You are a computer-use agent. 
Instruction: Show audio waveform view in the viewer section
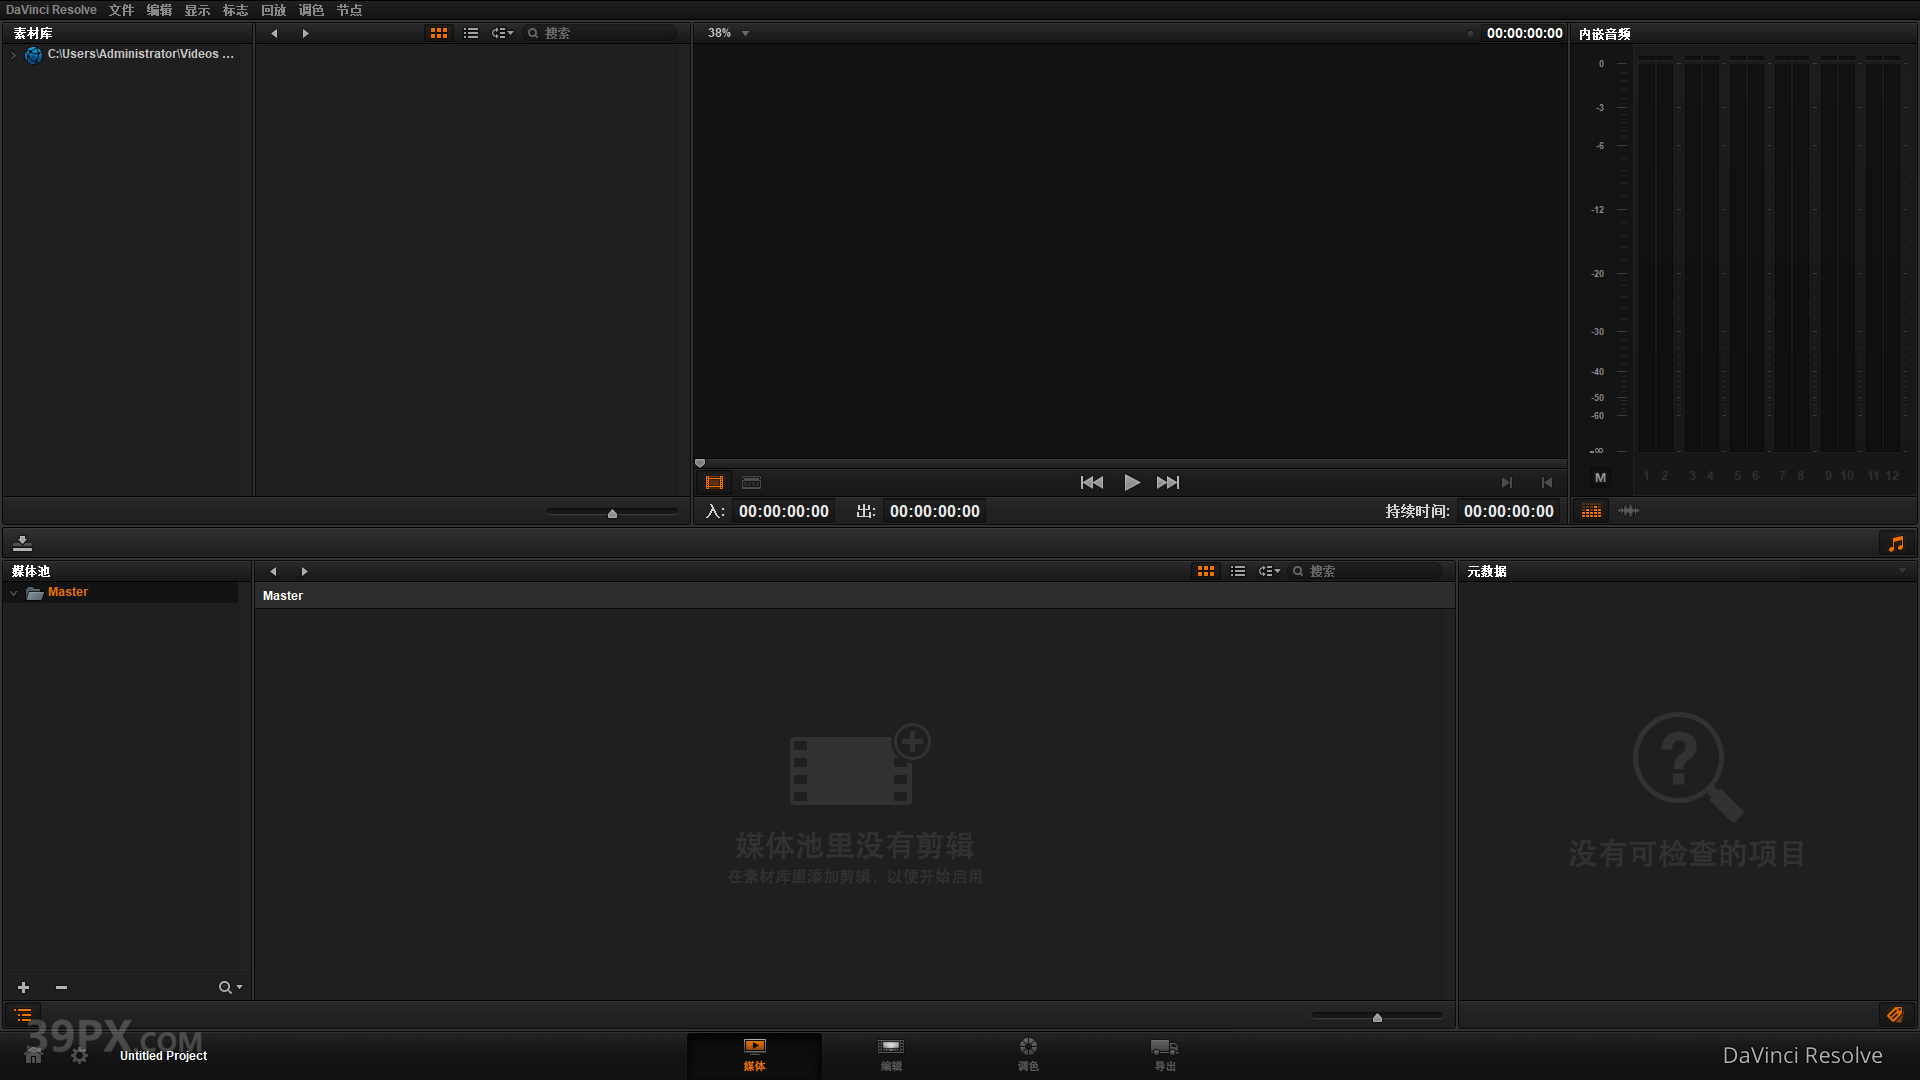(x=1628, y=511)
